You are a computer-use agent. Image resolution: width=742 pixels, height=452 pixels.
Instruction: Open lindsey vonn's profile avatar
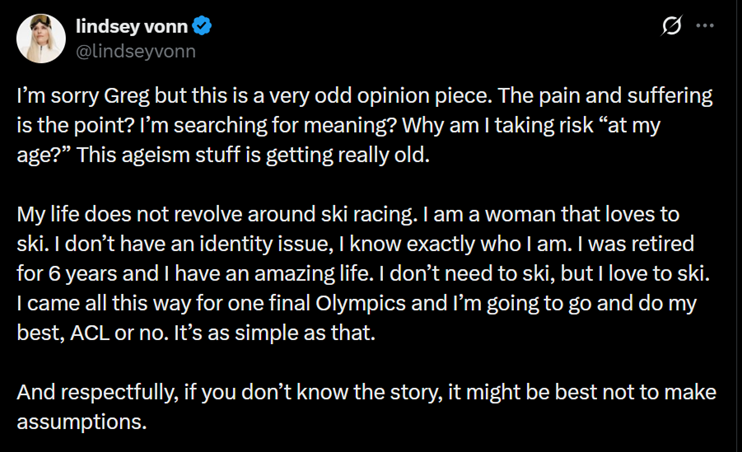click(42, 37)
